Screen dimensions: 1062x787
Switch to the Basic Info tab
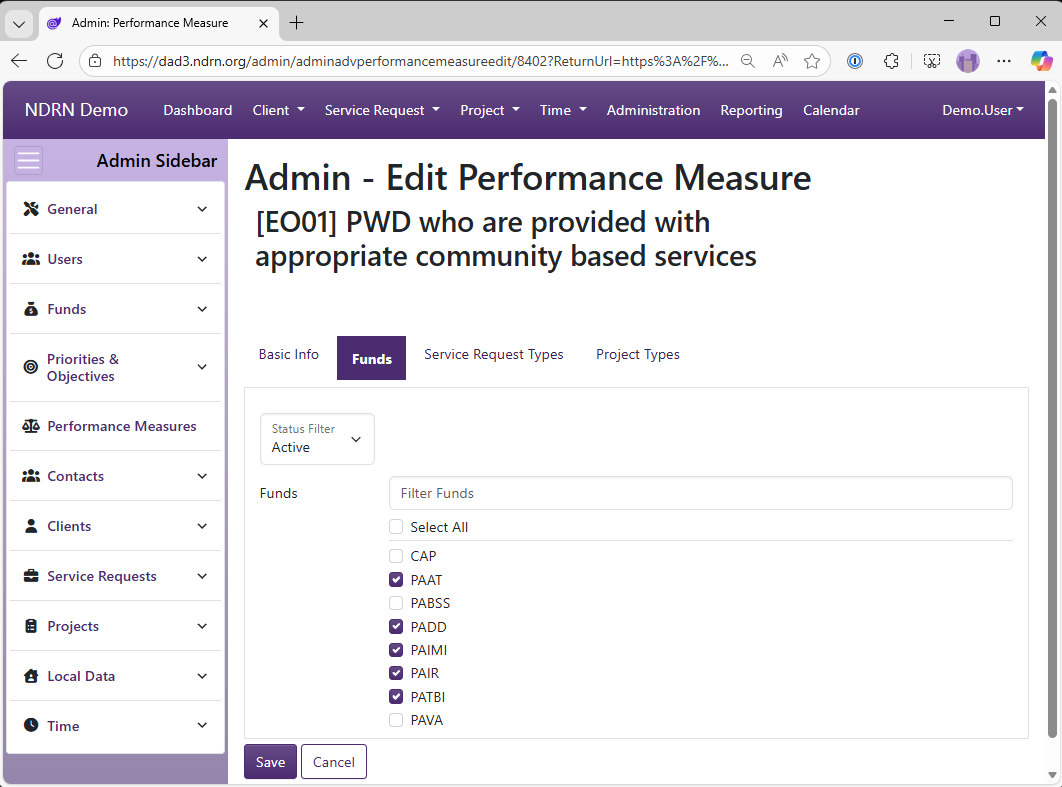coord(289,354)
